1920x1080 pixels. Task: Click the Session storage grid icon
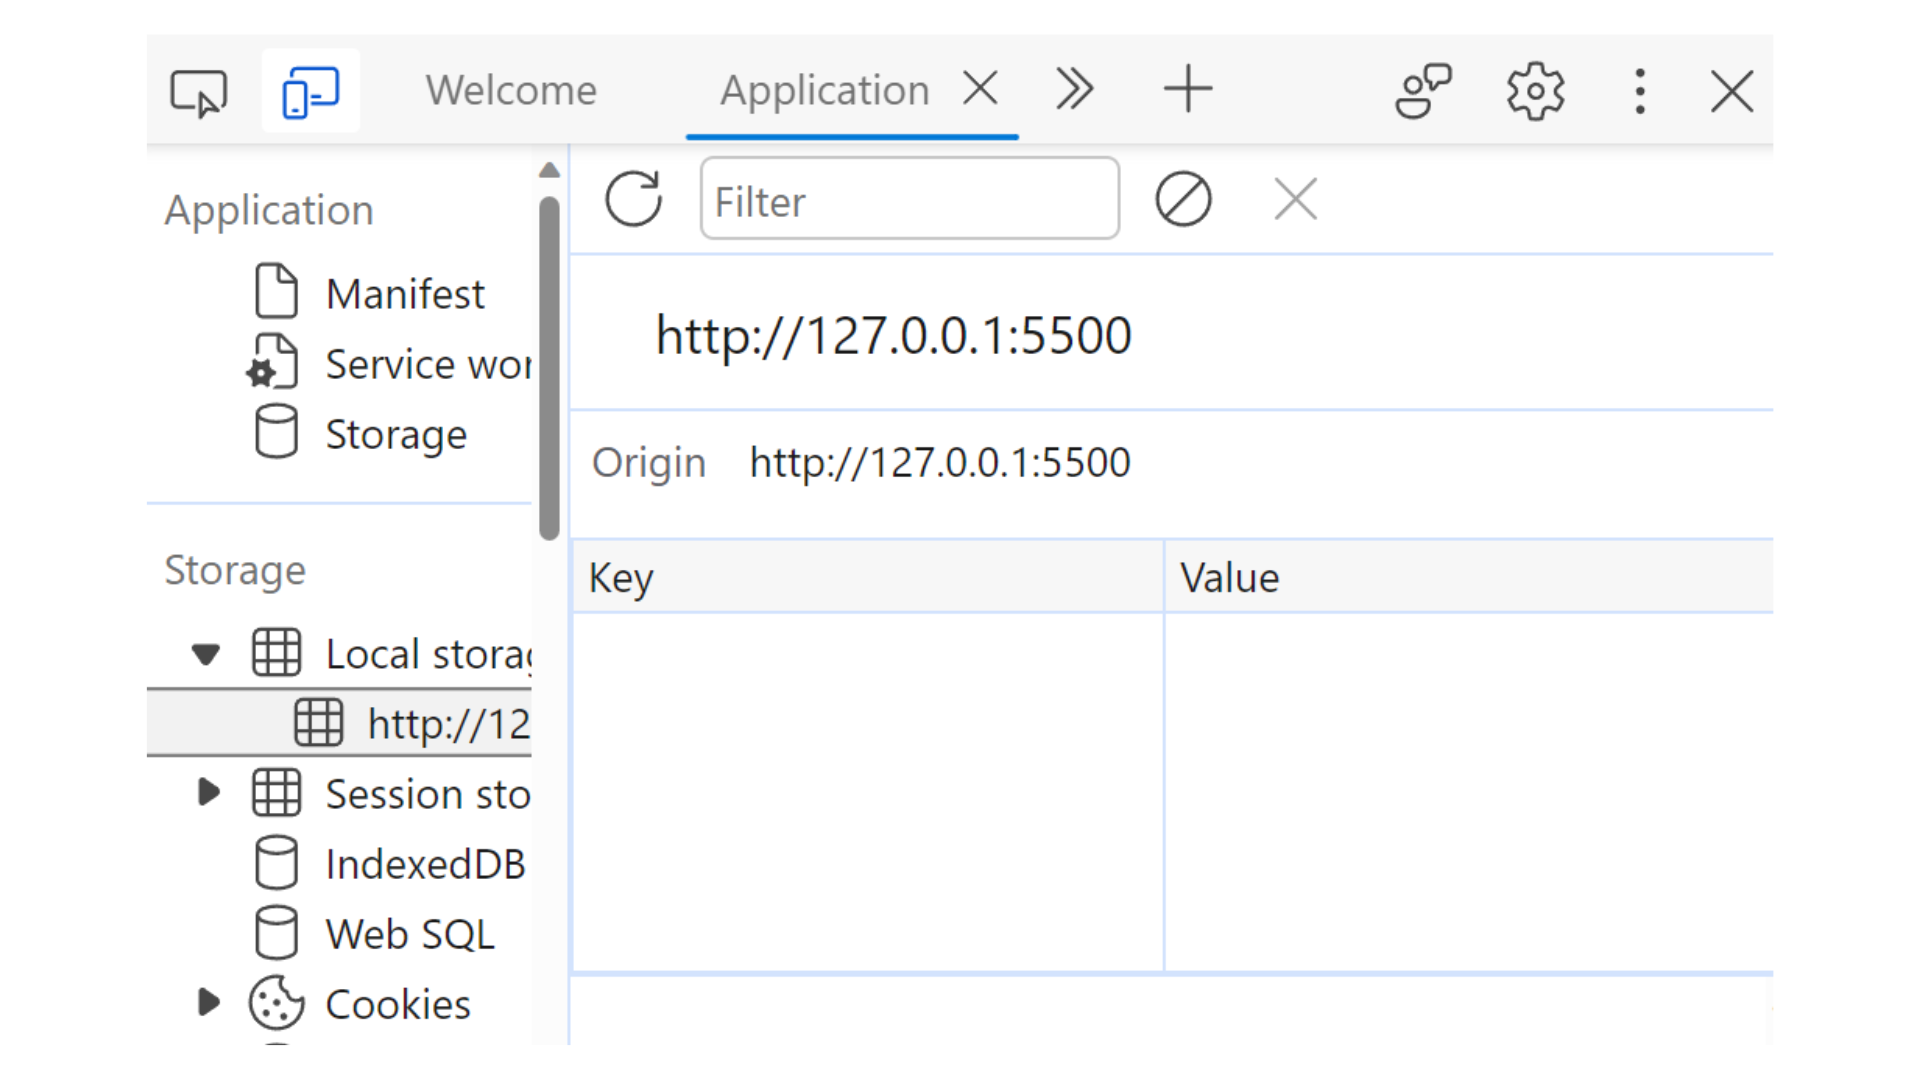276,793
